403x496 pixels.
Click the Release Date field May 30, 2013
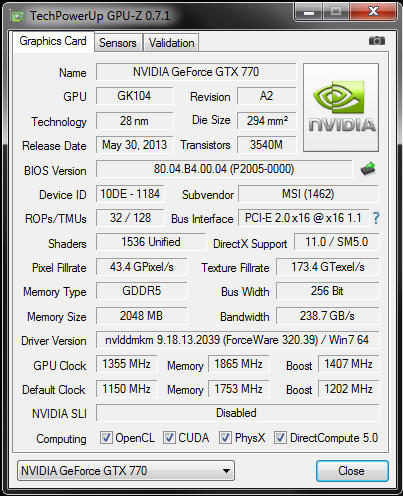pos(135,145)
